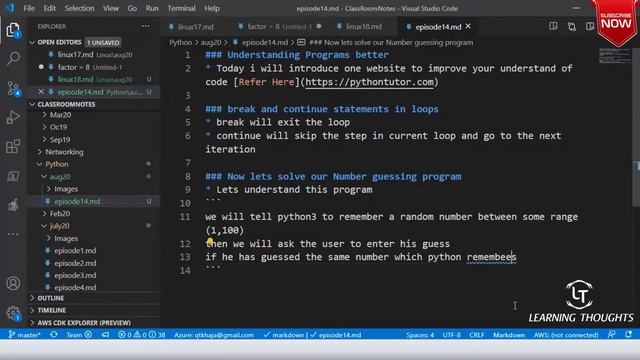Switch to the linux17.md tab
The width and height of the screenshot is (640, 360).
point(191,27)
